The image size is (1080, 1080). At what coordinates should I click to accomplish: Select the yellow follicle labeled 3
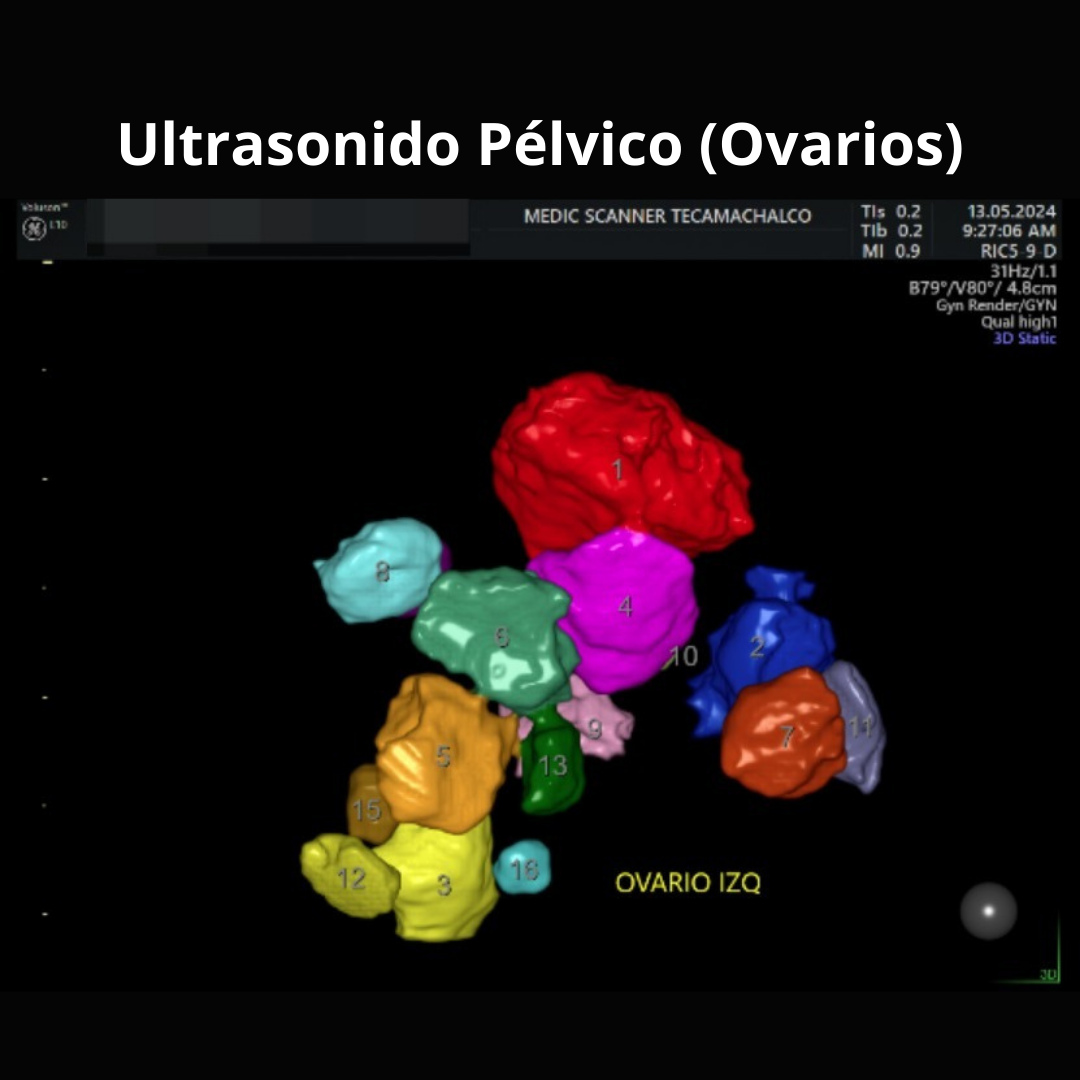click(443, 885)
